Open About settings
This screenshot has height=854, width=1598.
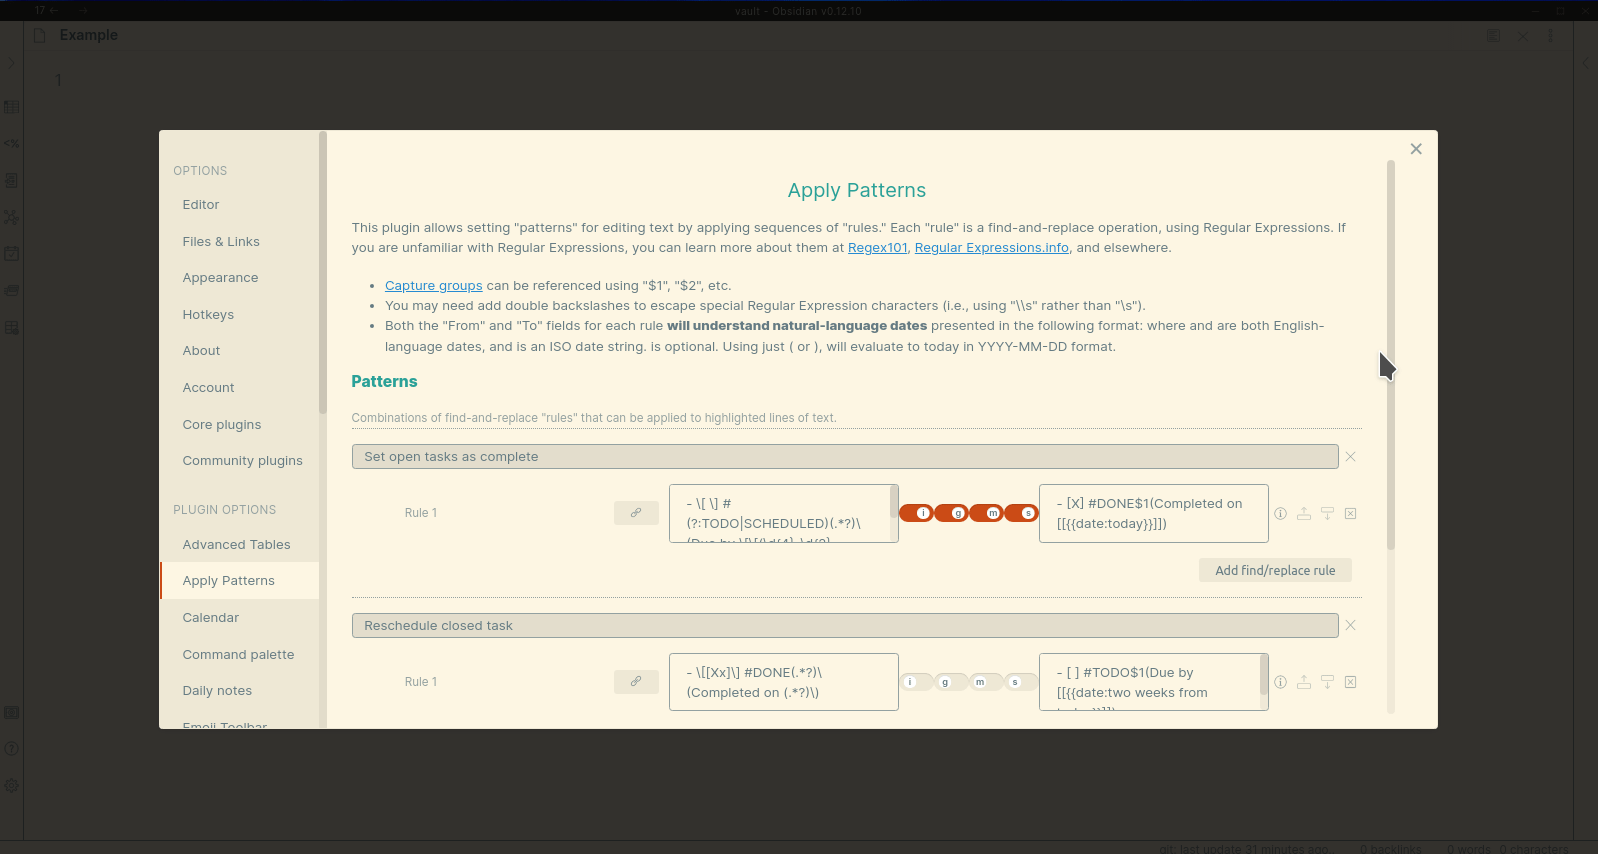coord(239,351)
